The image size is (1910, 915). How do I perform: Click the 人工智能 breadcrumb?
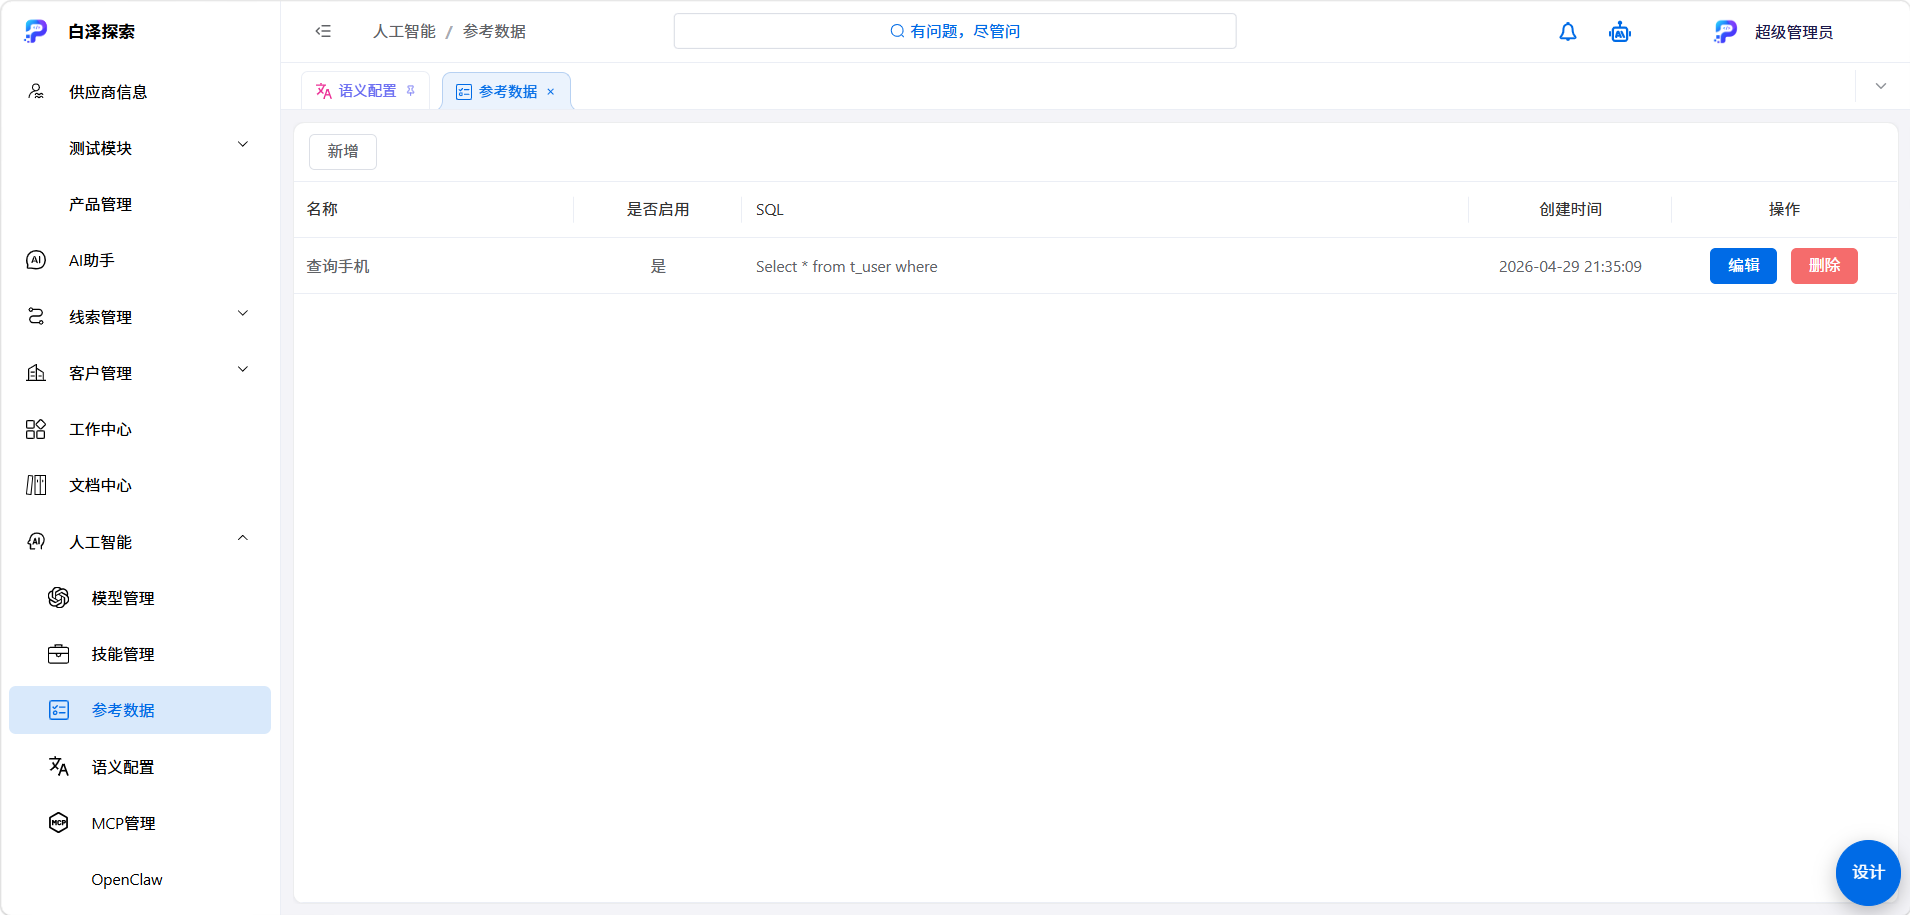404,32
